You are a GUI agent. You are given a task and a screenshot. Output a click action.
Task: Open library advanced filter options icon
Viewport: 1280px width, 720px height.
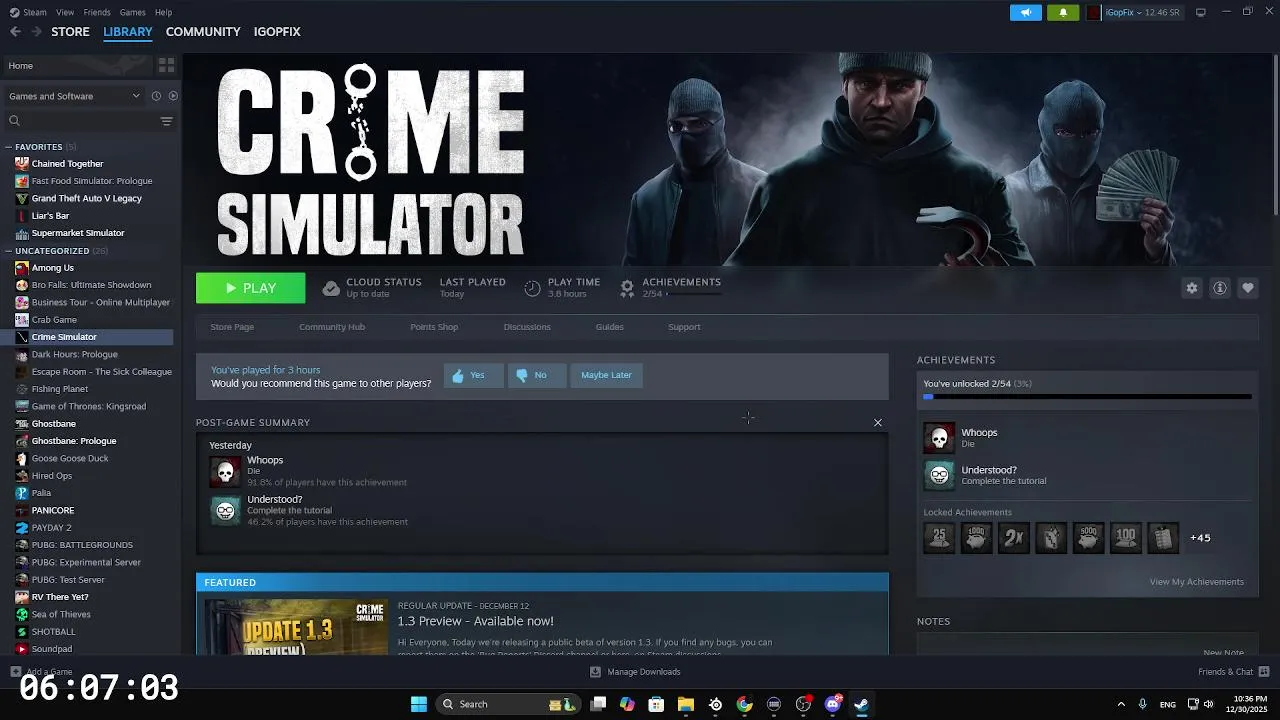(x=166, y=121)
